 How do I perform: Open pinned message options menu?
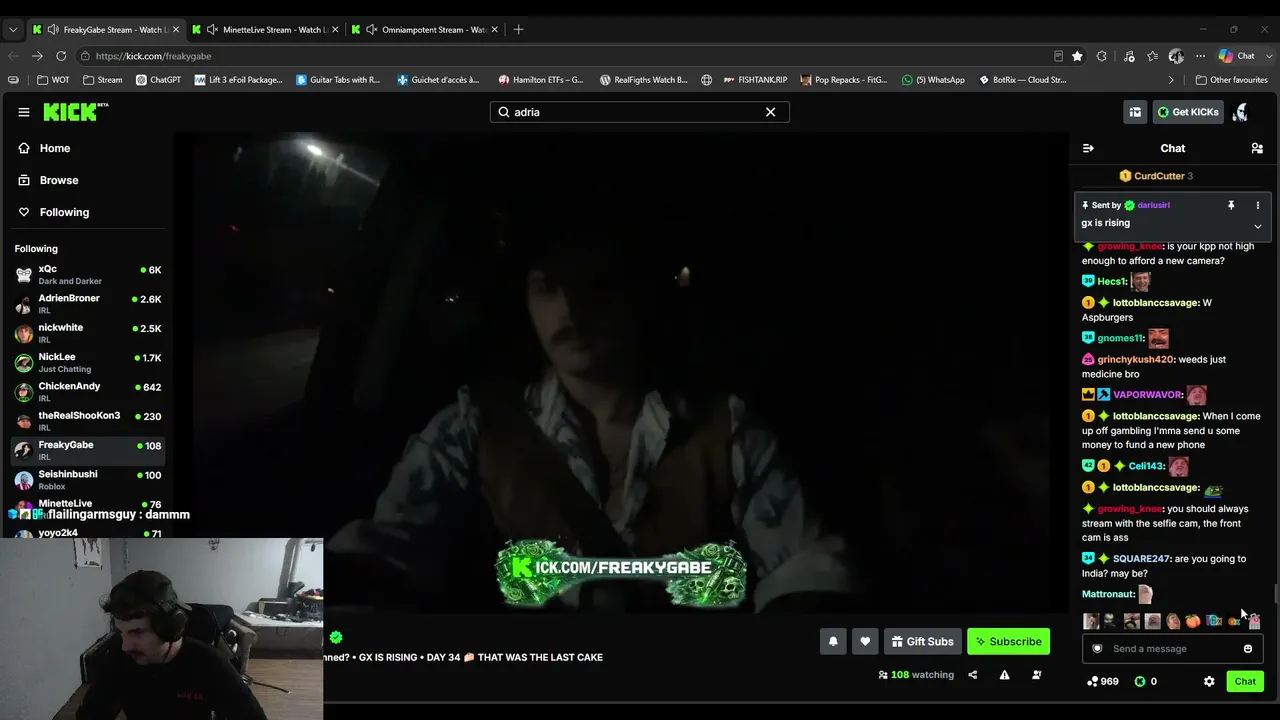[1258, 205]
